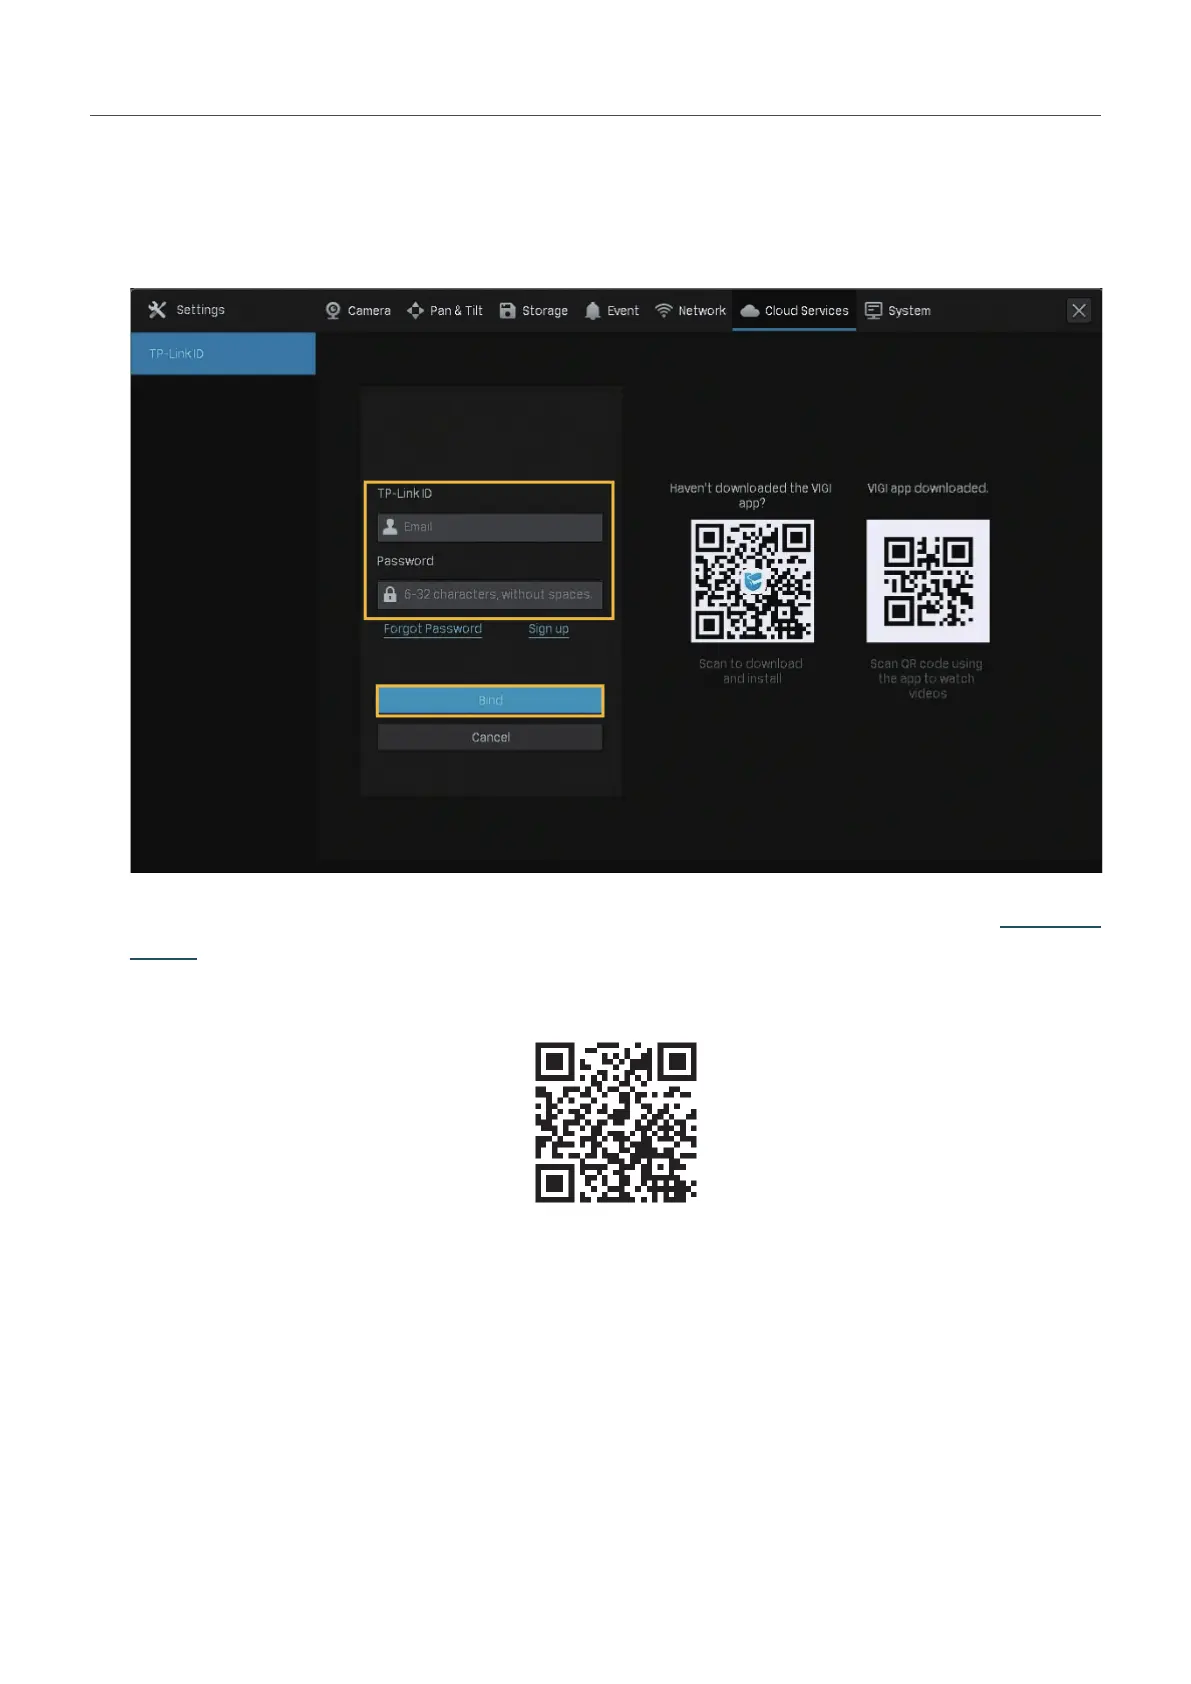Click the user icon in Email field
This screenshot has height=1684, width=1191.
(390, 527)
